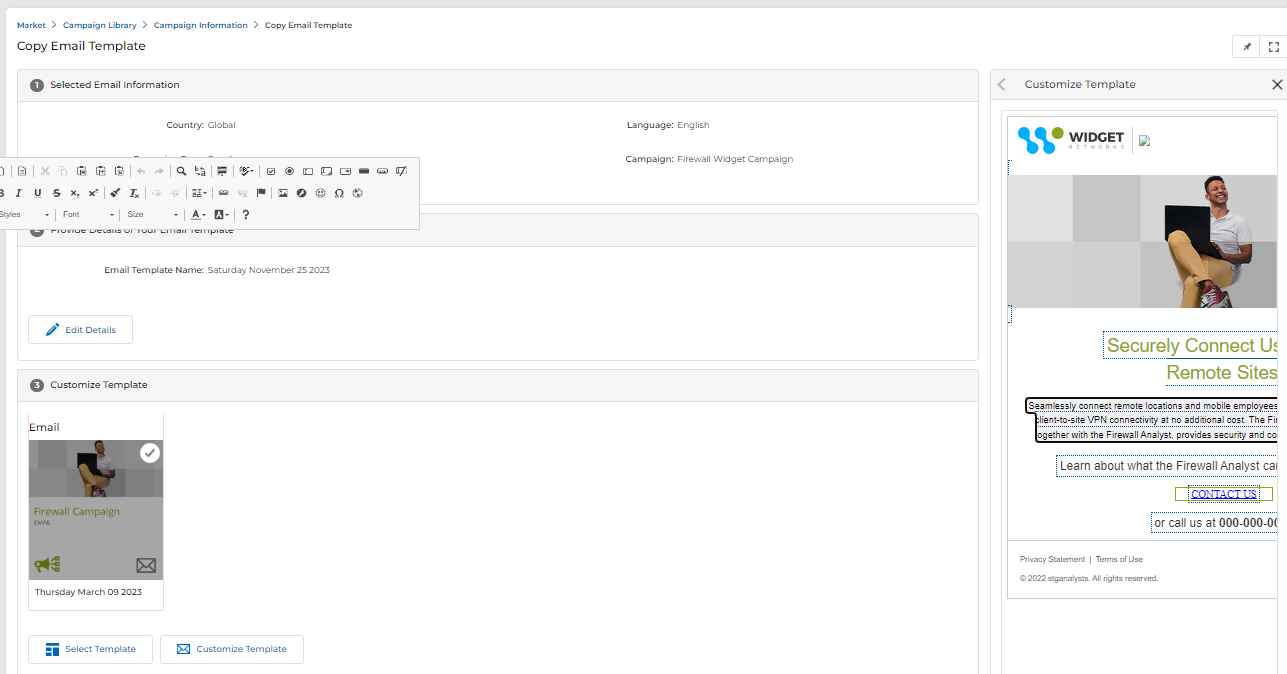Click the Securely Connect heading text
The height and width of the screenshot is (674, 1287).
pos(1193,346)
